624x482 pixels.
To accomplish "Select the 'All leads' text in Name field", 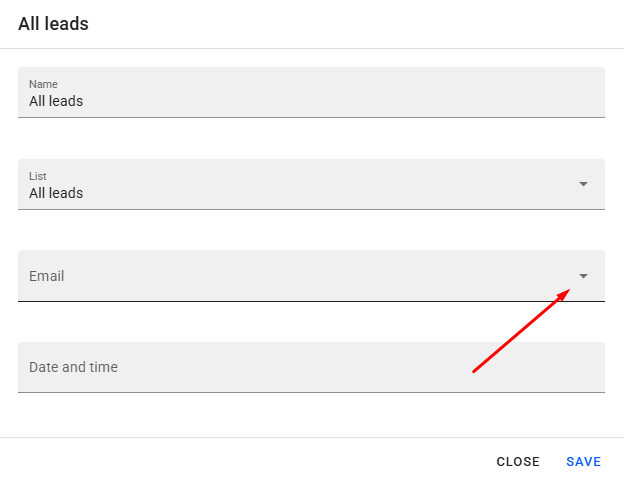I will click(x=56, y=101).
